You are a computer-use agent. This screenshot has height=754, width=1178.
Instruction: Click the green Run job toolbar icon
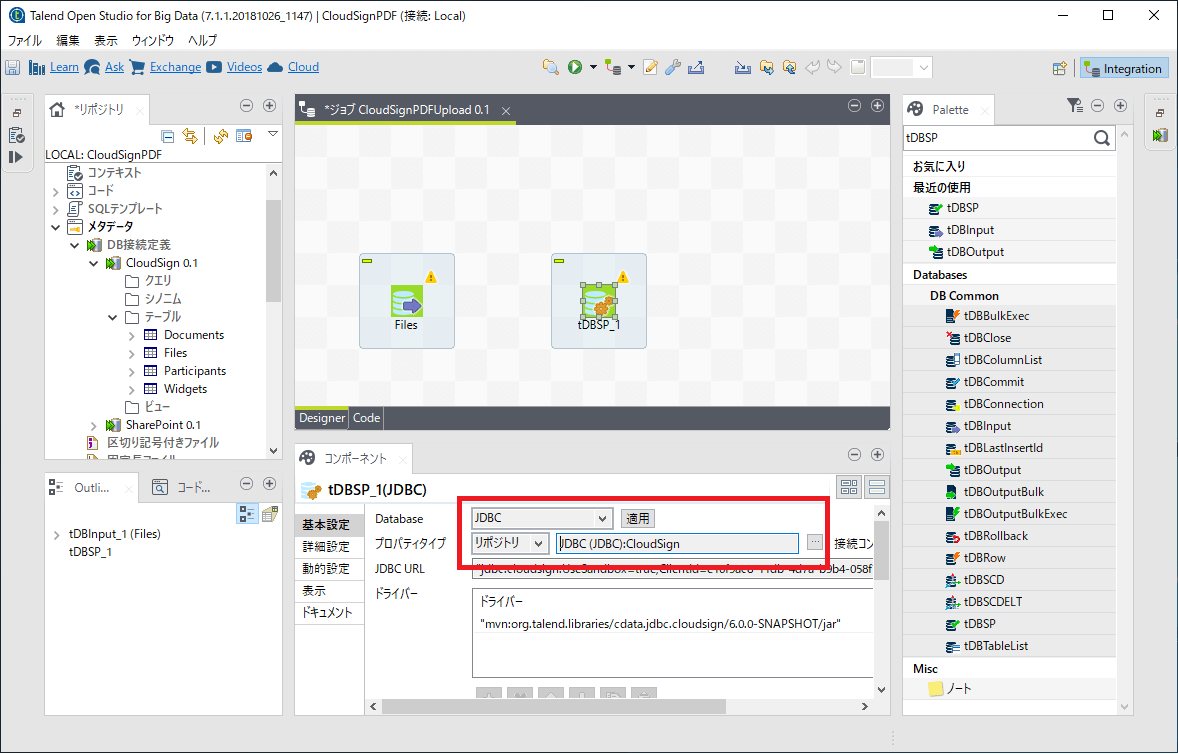click(575, 68)
